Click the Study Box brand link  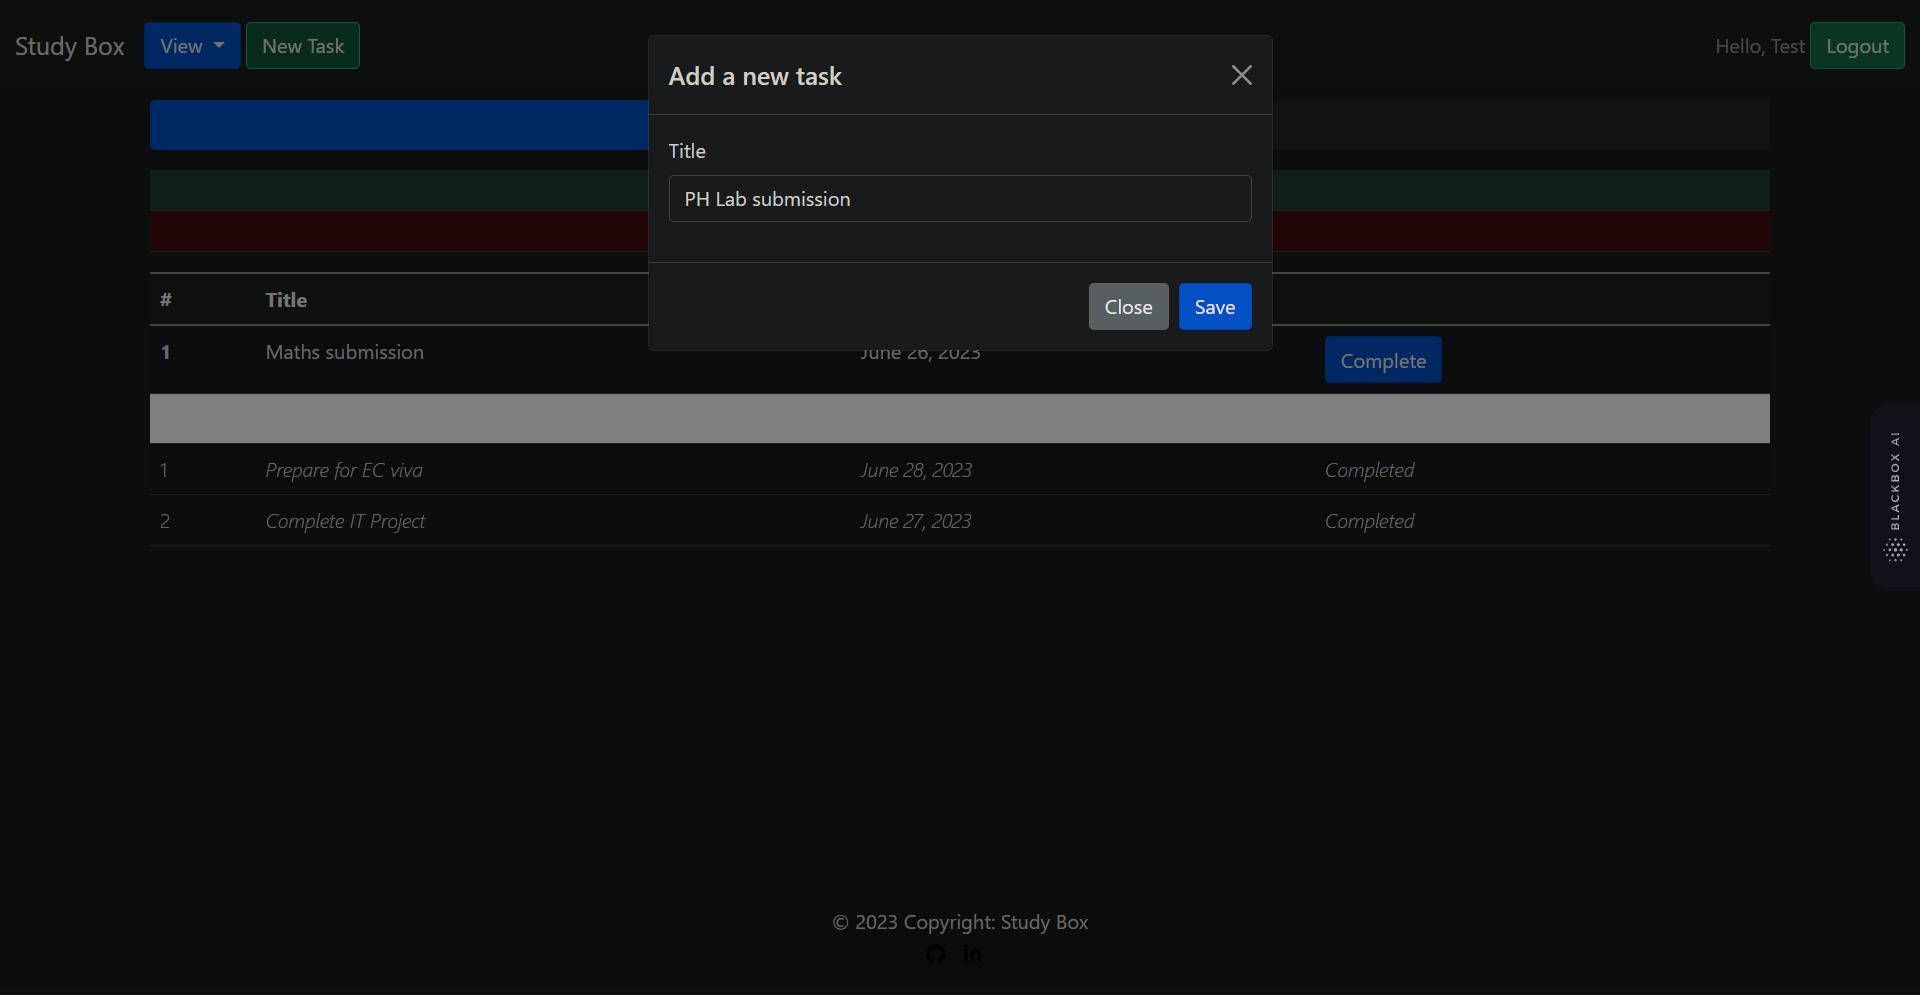coord(69,45)
